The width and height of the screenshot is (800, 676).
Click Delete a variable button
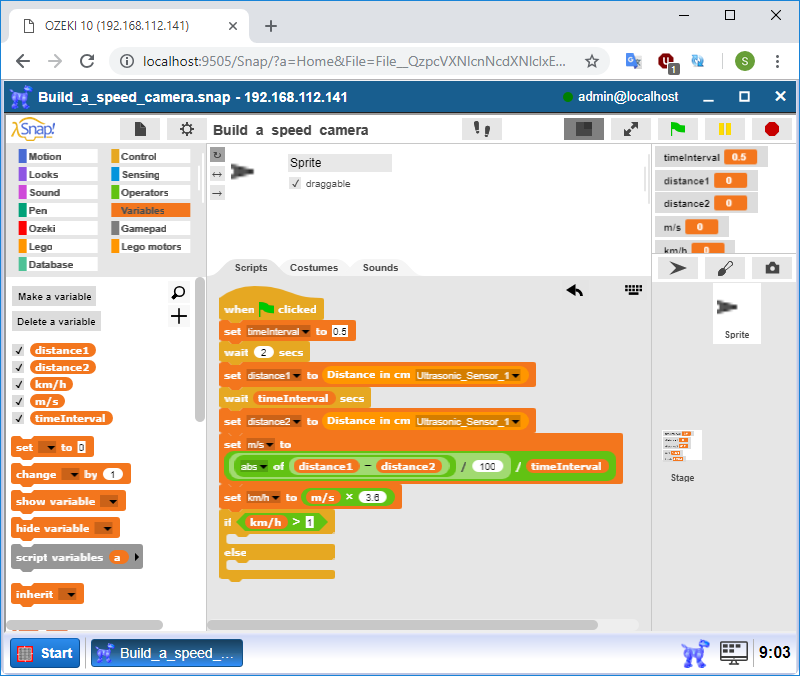click(x=56, y=321)
